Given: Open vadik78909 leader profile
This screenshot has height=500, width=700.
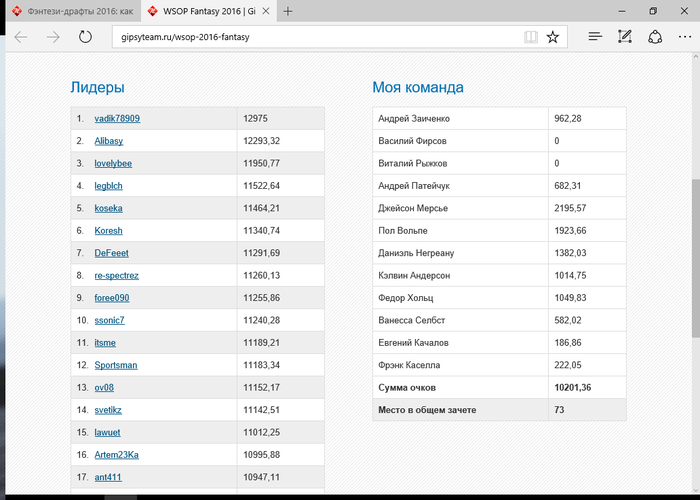Looking at the screenshot, I should [x=117, y=119].
